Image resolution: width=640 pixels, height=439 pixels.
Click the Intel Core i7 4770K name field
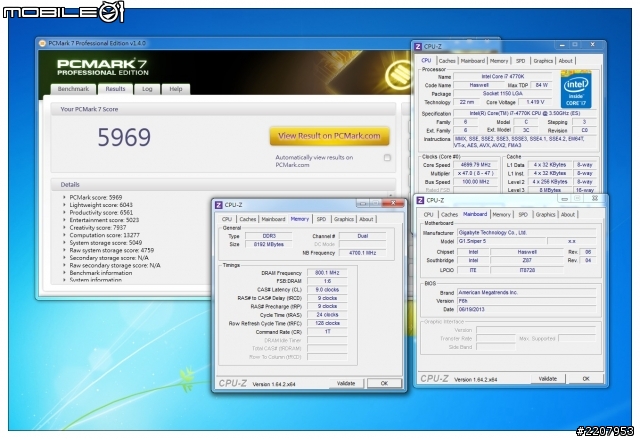pos(502,76)
